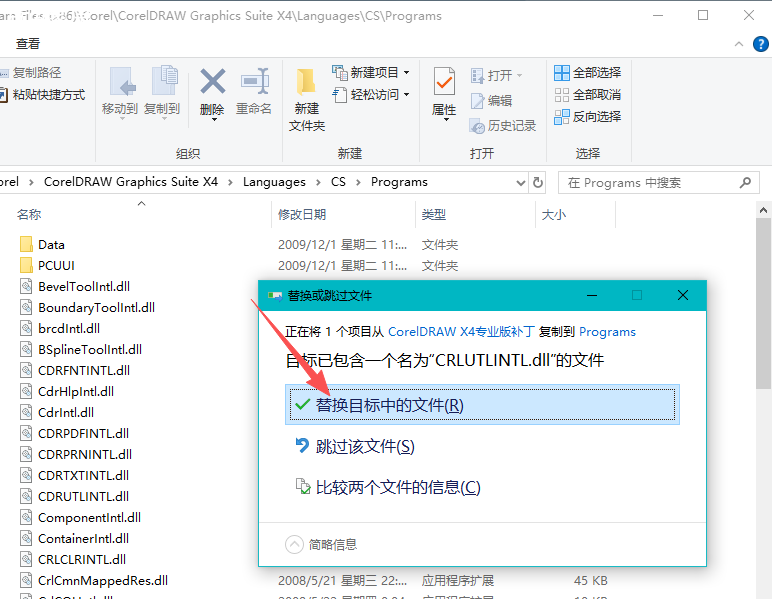Expand the chevron after Languages in breadcrumb
Viewport: 772px width, 599px height.
(319, 183)
